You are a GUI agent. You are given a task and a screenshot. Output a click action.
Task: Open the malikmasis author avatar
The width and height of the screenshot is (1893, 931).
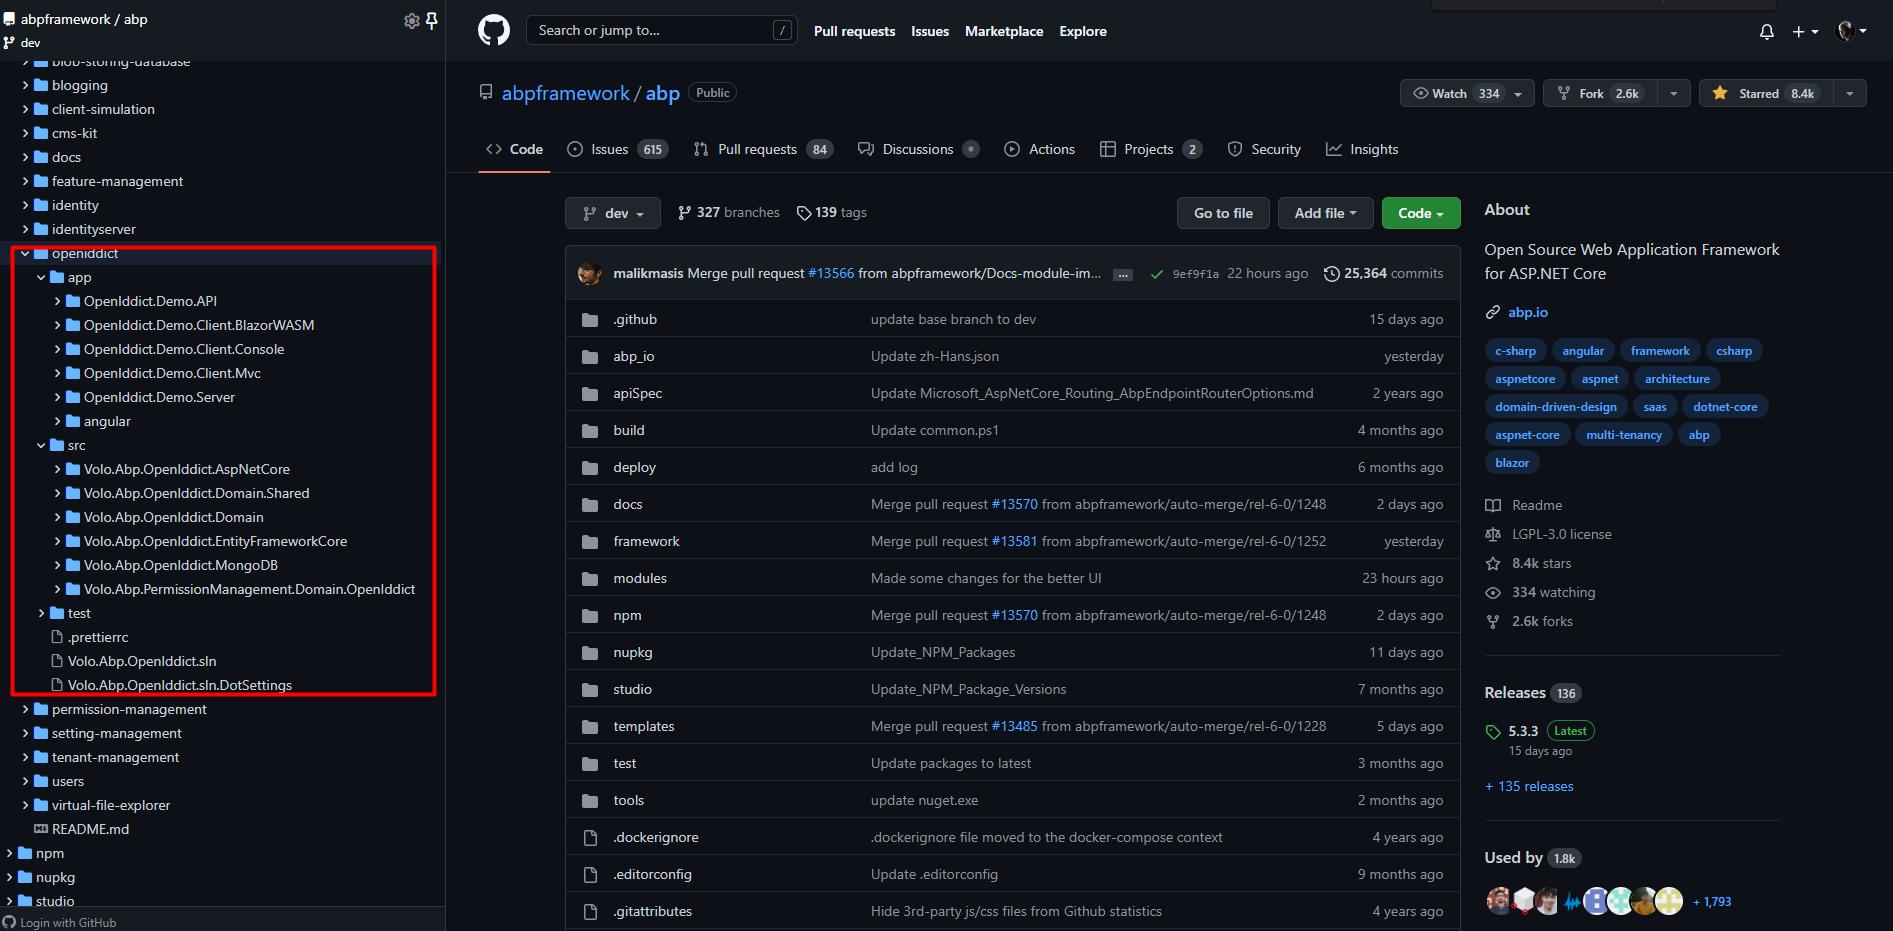coord(590,273)
